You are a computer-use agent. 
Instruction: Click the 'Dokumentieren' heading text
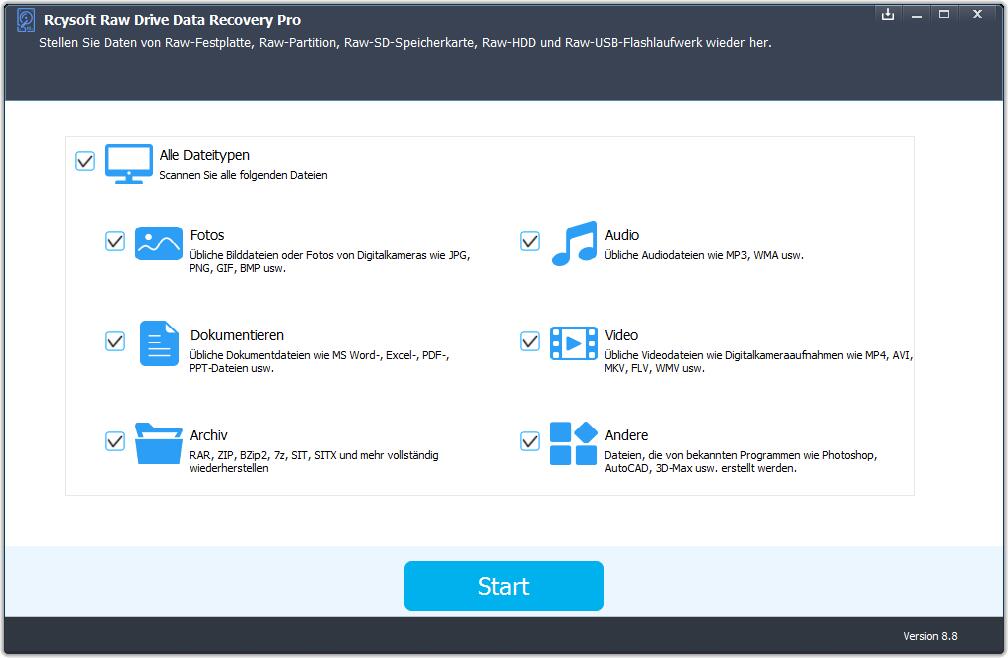tap(237, 335)
